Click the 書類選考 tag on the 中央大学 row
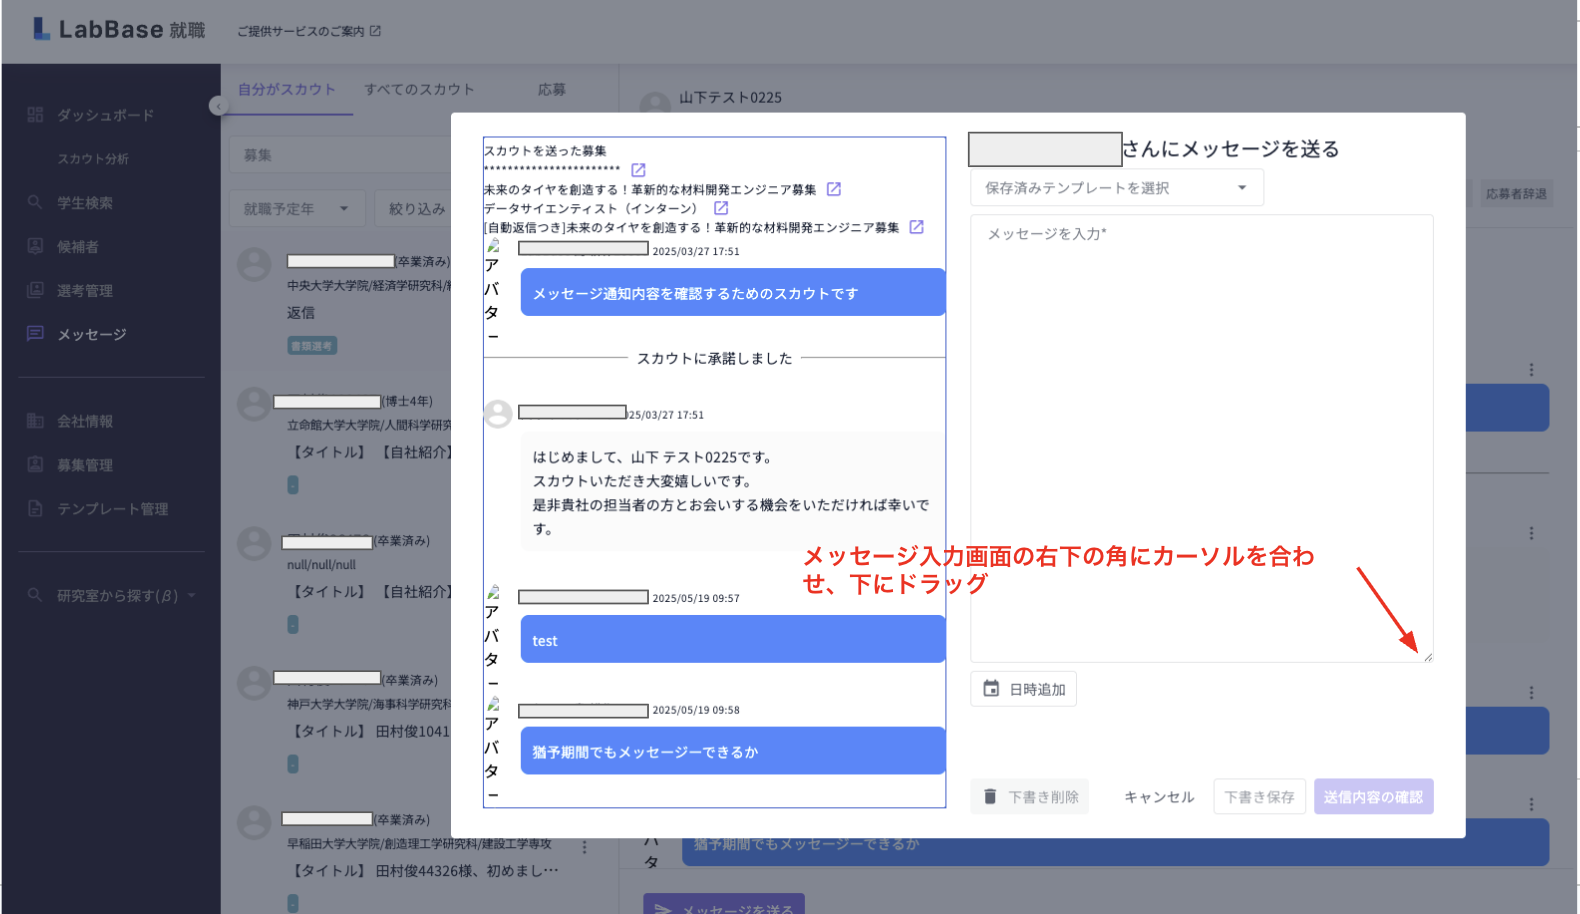 pos(313,346)
